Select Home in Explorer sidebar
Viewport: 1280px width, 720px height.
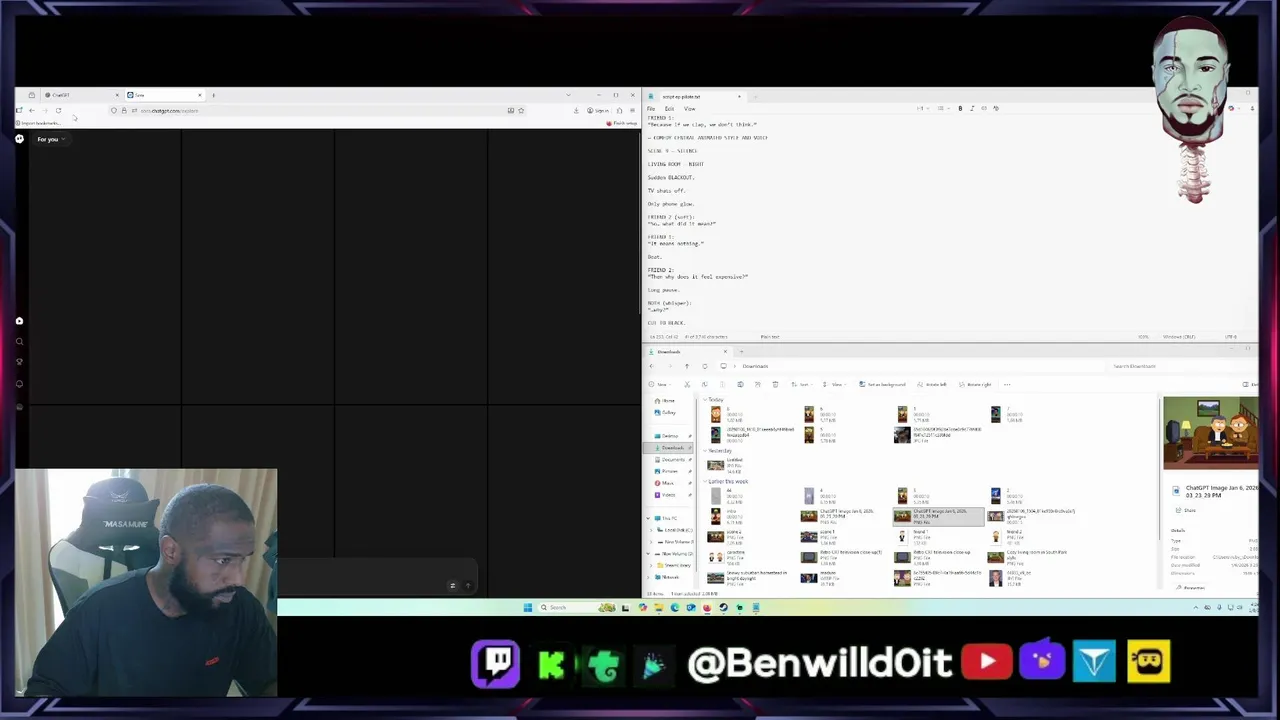tap(664, 401)
